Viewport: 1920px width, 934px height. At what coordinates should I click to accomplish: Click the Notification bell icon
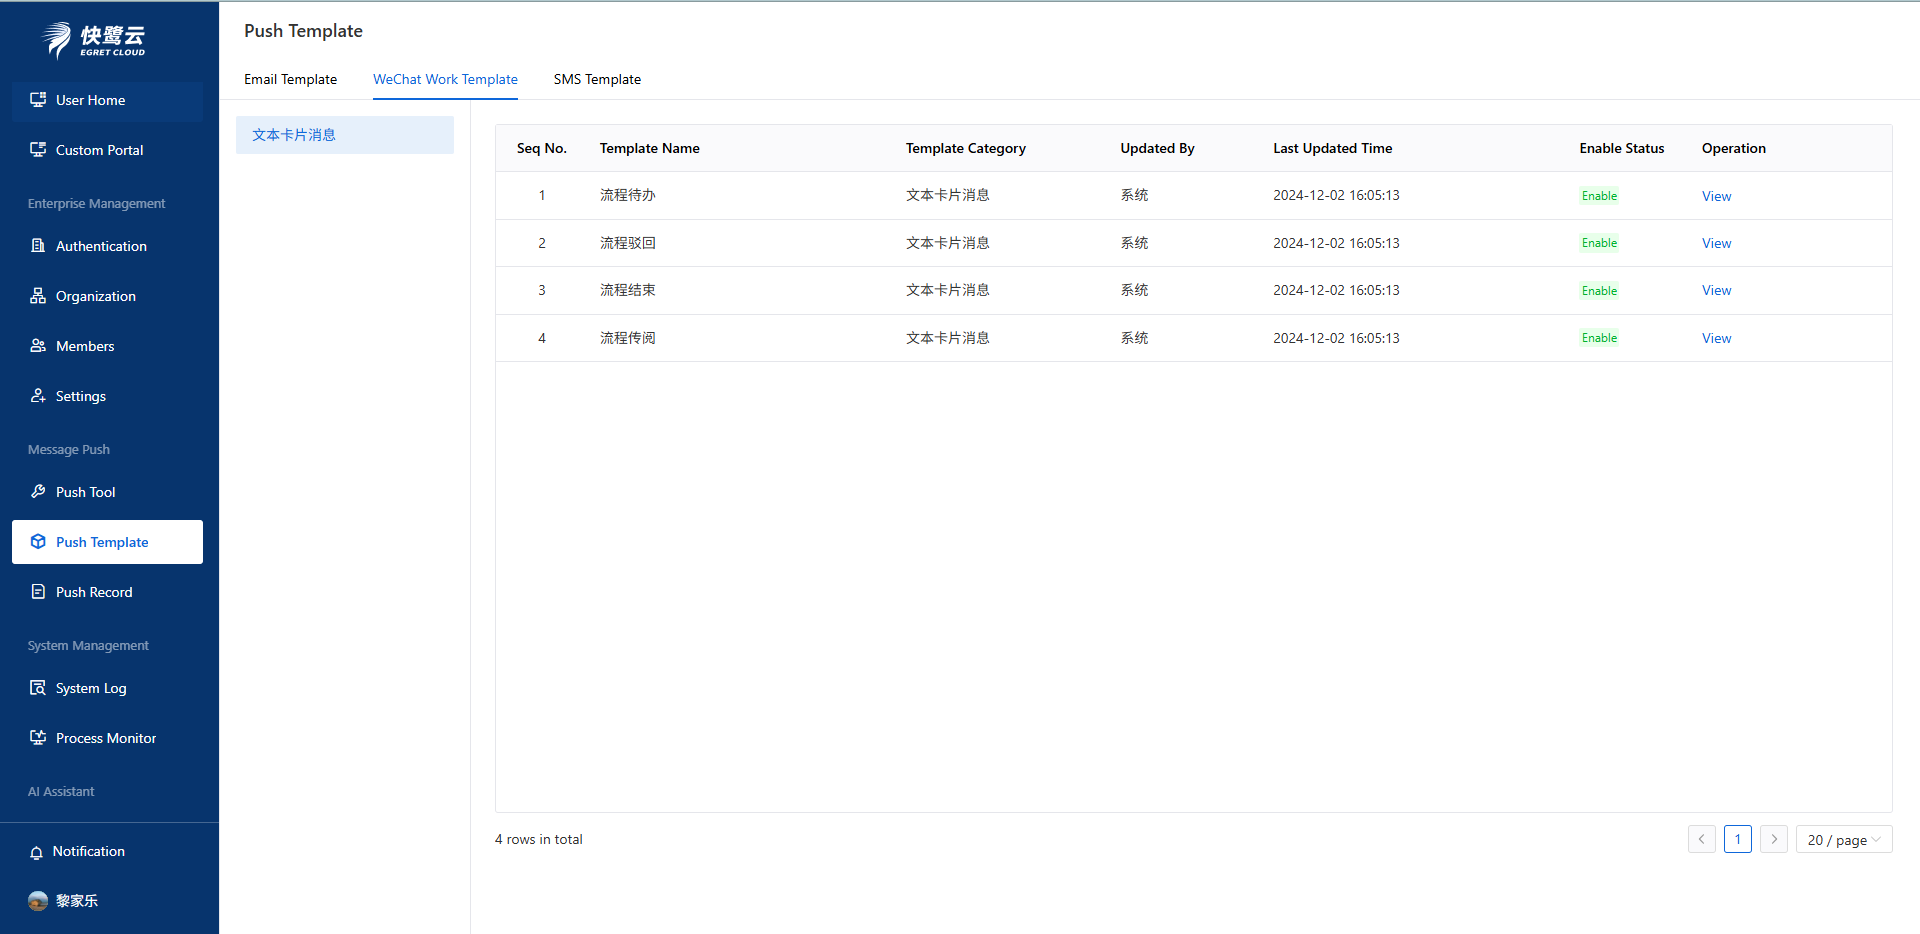click(36, 852)
